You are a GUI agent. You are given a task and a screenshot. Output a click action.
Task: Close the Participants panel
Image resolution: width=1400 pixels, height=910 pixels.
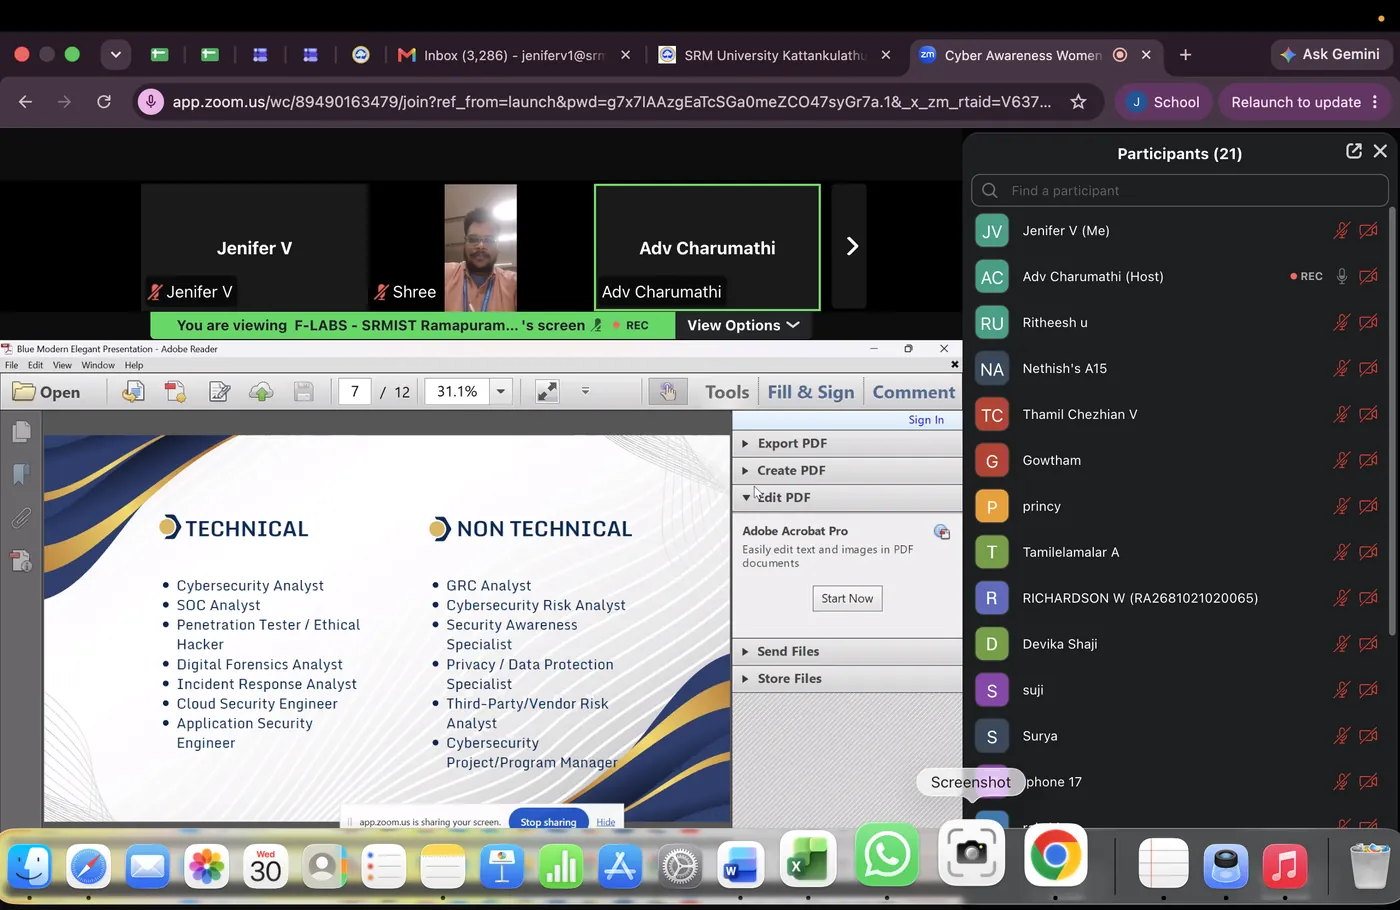[x=1380, y=151]
